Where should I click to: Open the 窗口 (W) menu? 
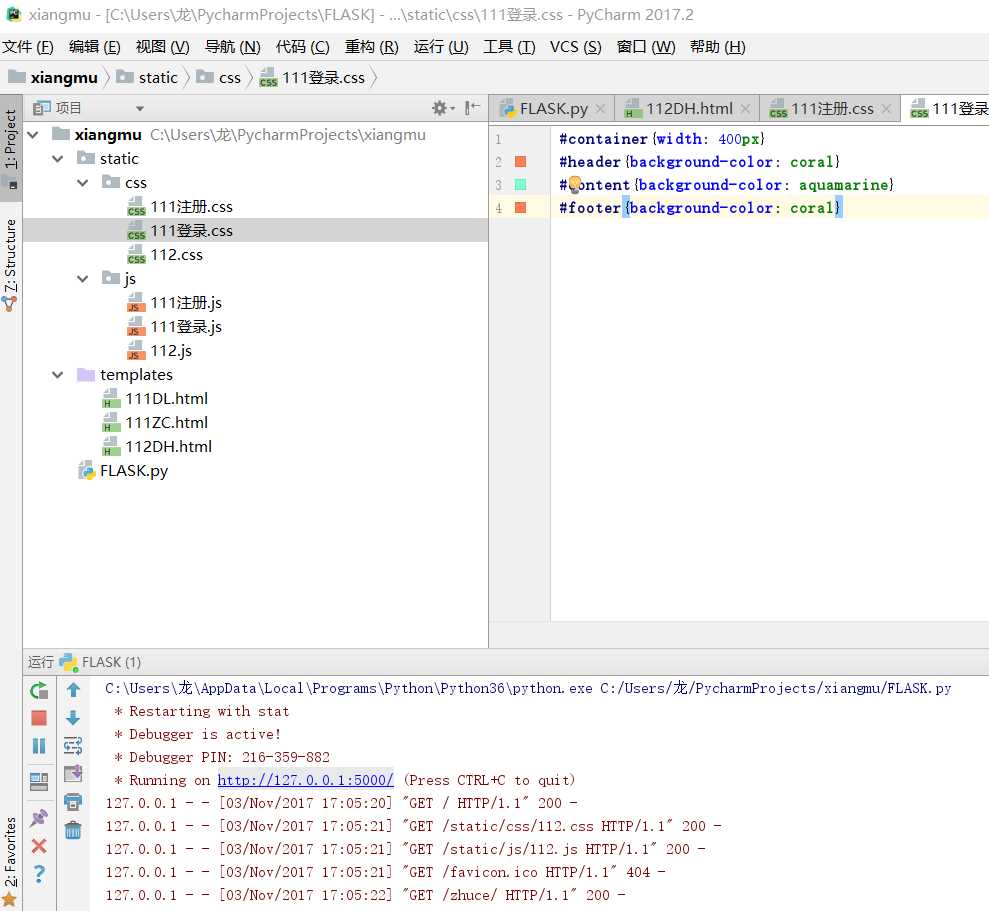[646, 47]
